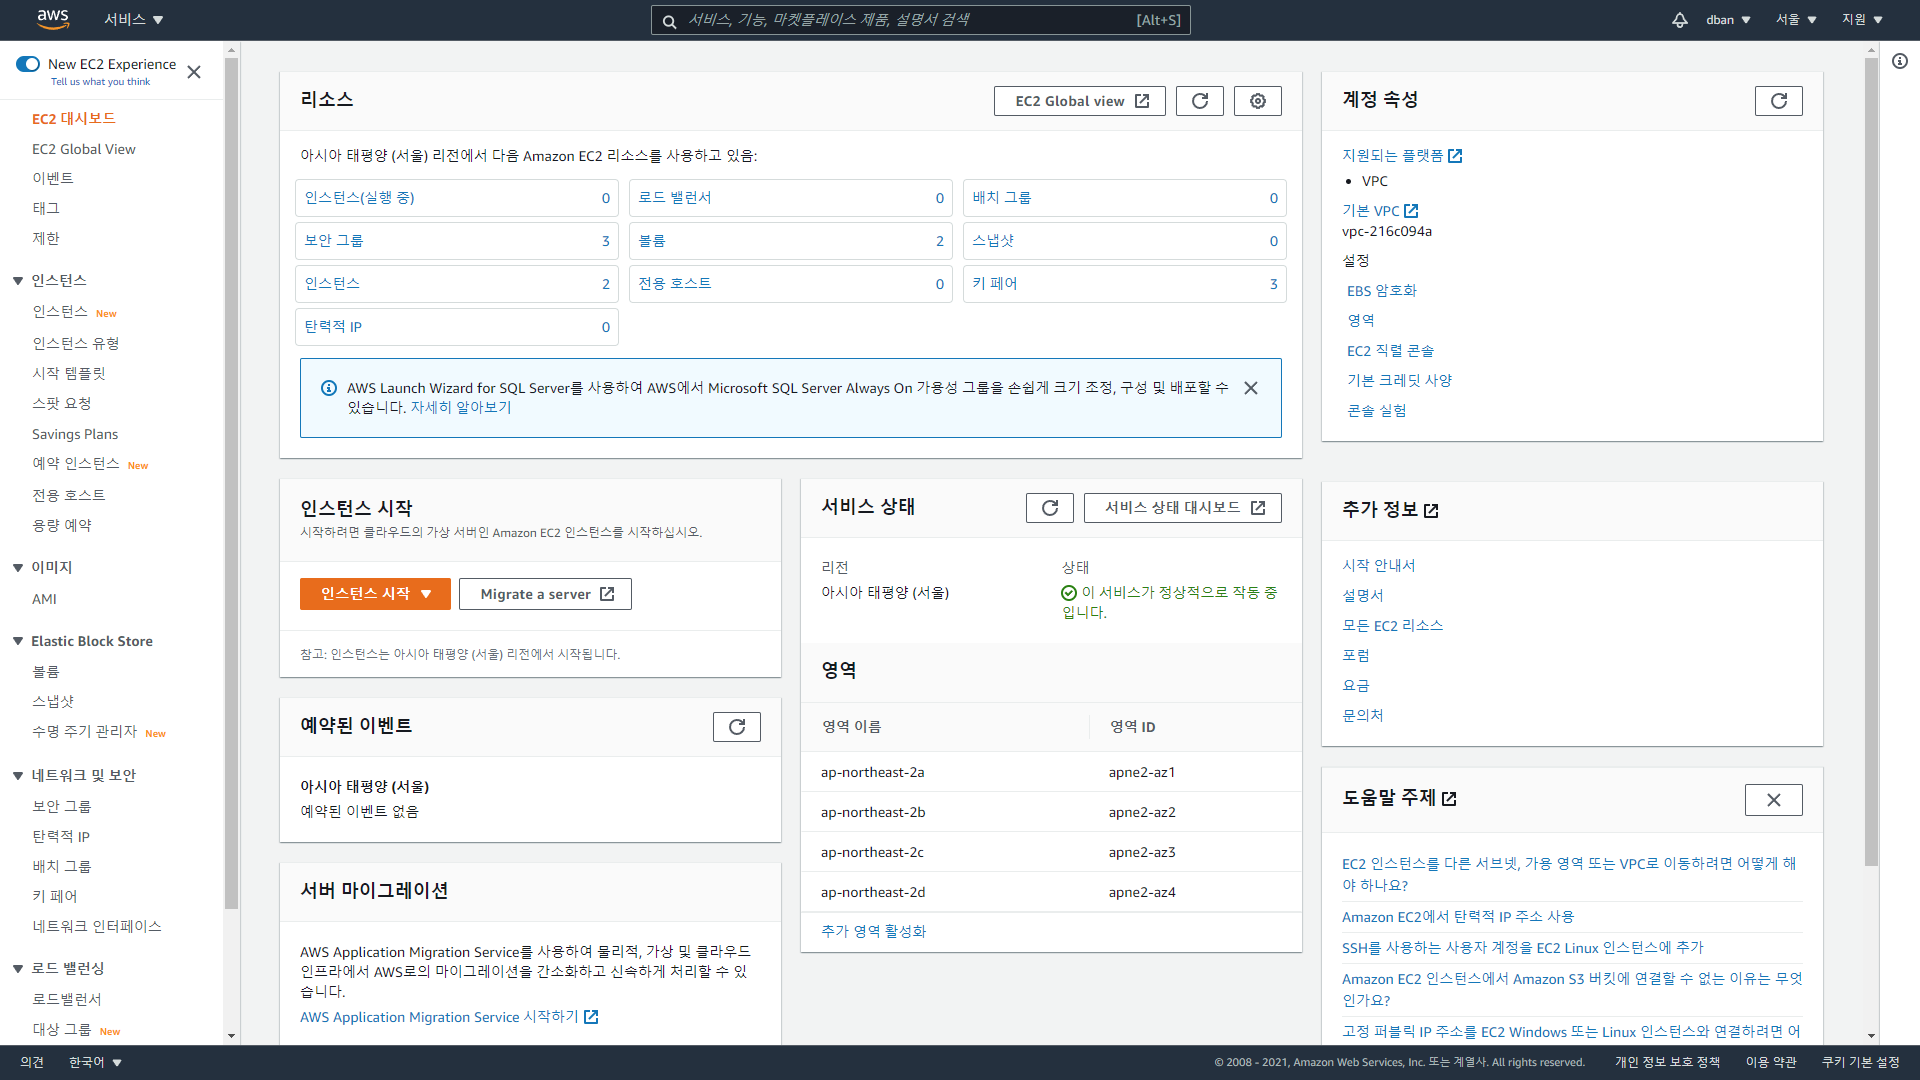Image resolution: width=1920 pixels, height=1080 pixels.
Task: Open the 서비스 menu in header
Action: (x=133, y=20)
